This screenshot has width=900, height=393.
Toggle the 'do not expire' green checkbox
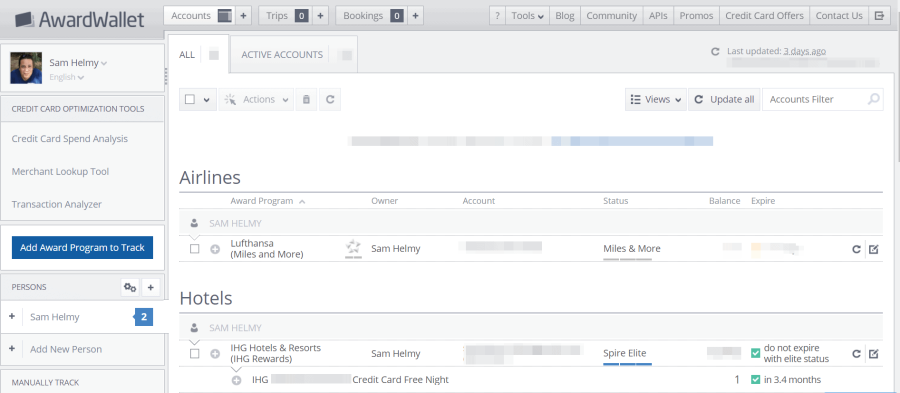click(756, 353)
